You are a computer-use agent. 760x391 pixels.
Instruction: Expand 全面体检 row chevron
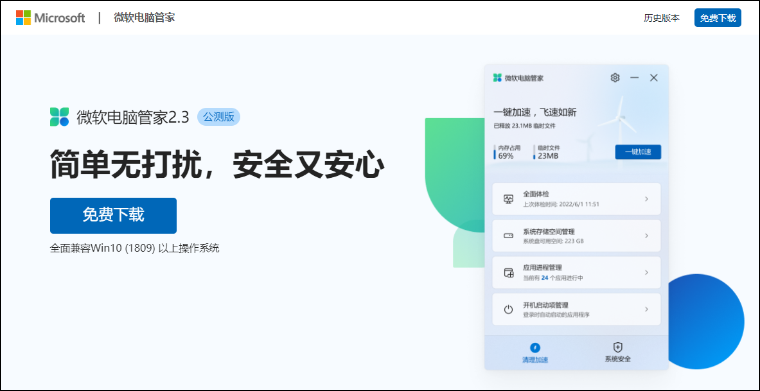pos(647,199)
